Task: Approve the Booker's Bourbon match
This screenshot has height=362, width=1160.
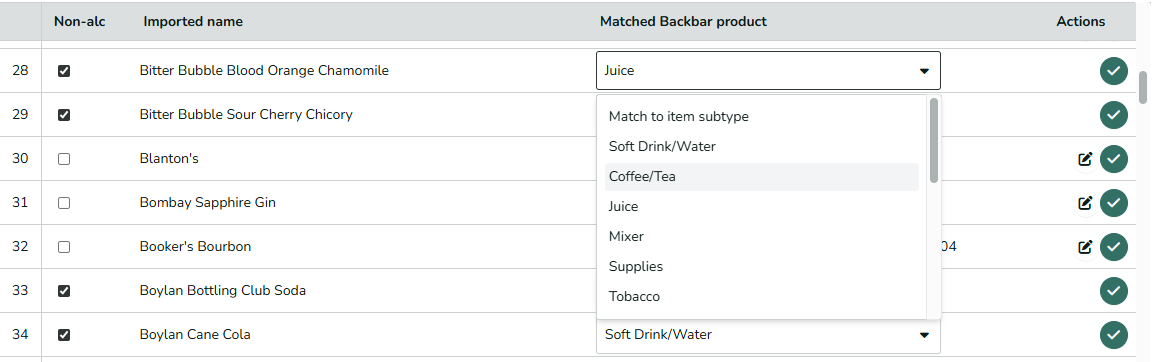Action: coord(1113,247)
